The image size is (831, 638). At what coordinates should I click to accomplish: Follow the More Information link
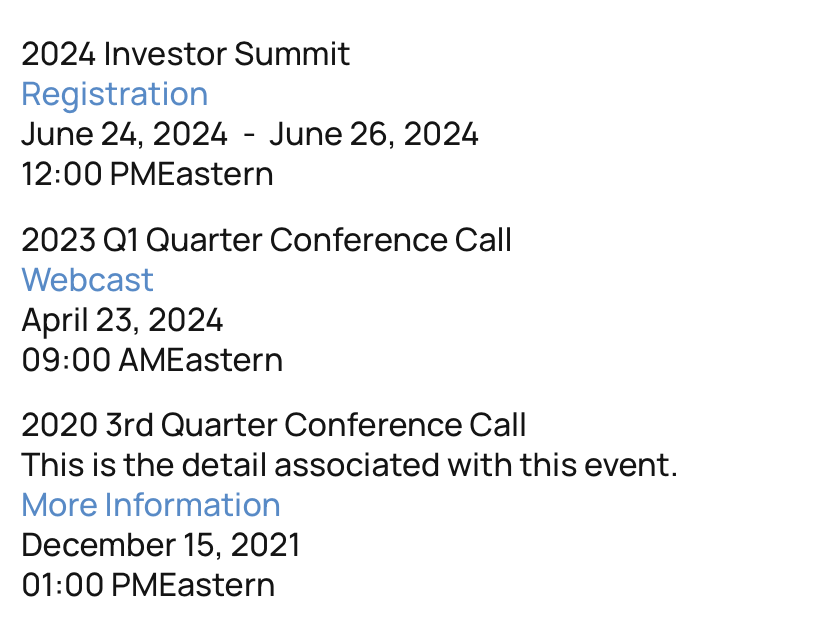(150, 505)
